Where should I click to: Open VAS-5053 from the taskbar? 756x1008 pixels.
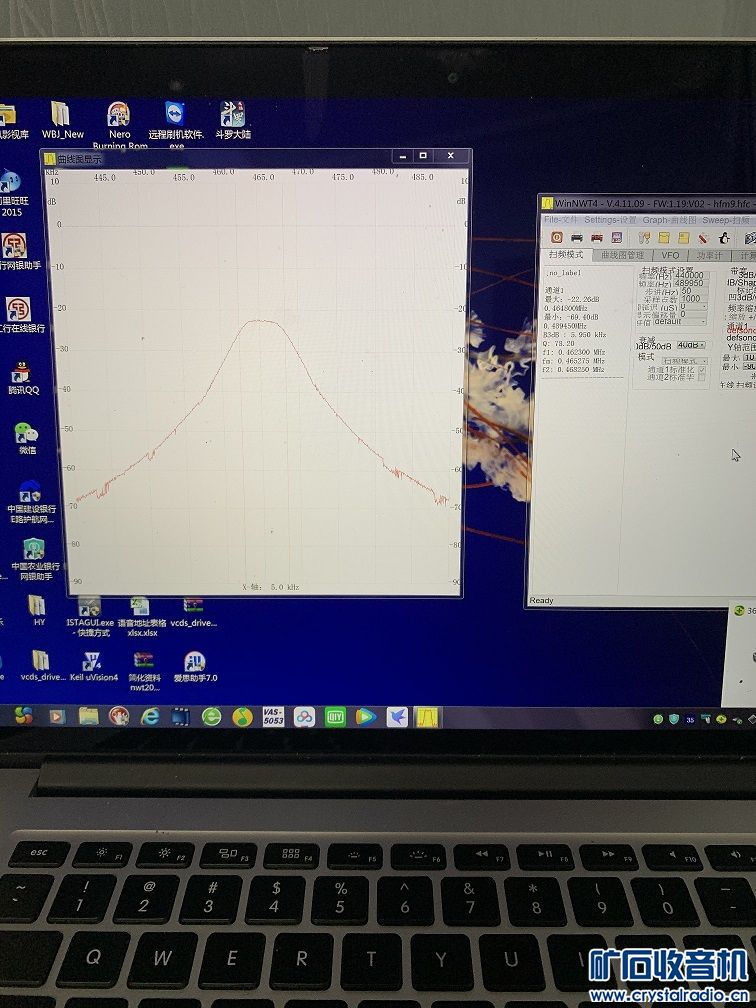coord(273,717)
